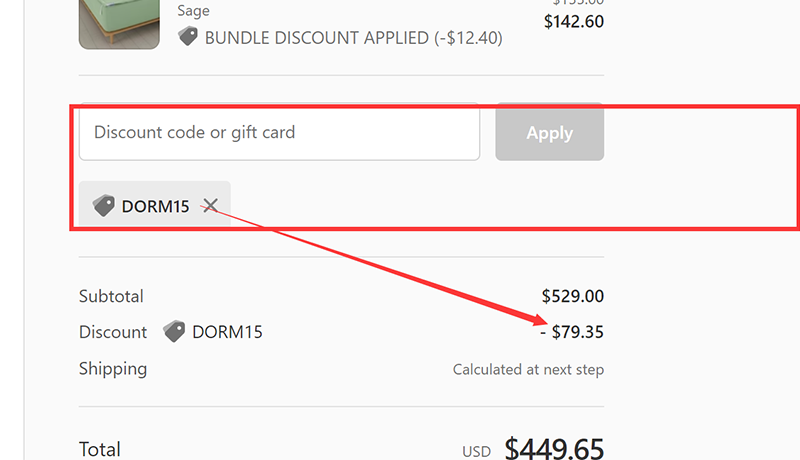Click the Sage variant label
The image size is (800, 460).
[x=193, y=11]
